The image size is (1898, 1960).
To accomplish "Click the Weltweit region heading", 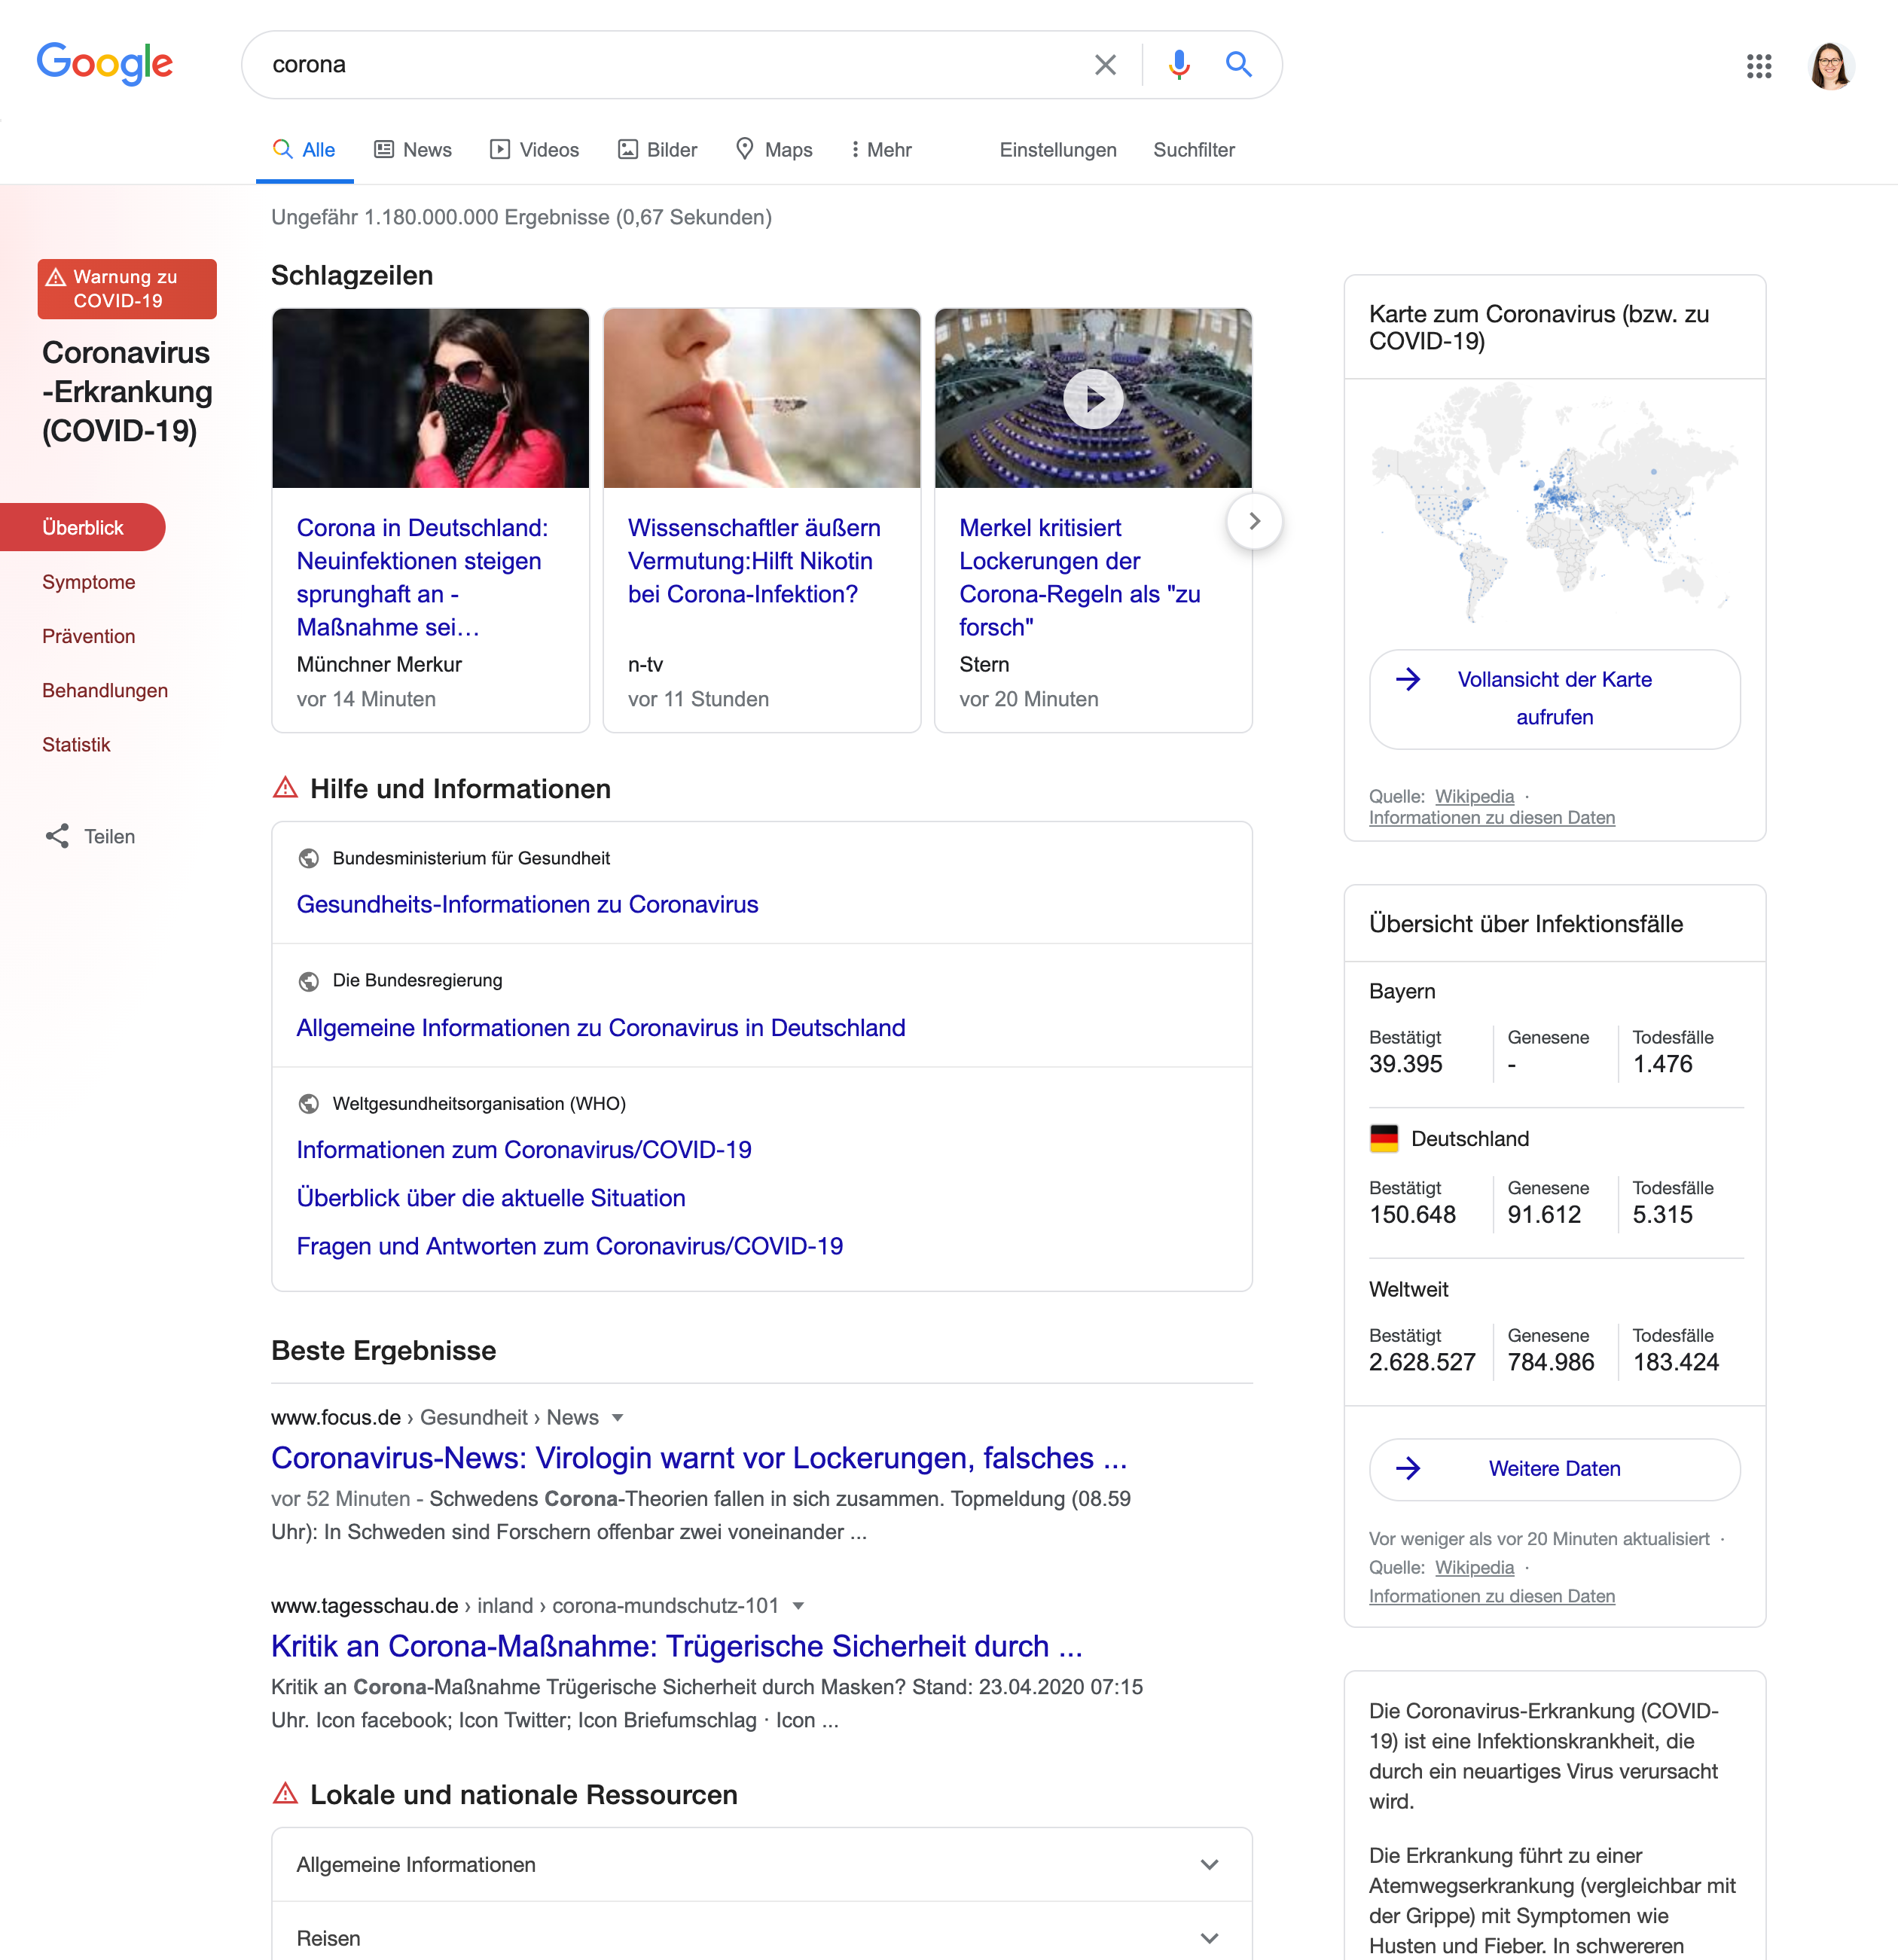I will 1408,1289.
